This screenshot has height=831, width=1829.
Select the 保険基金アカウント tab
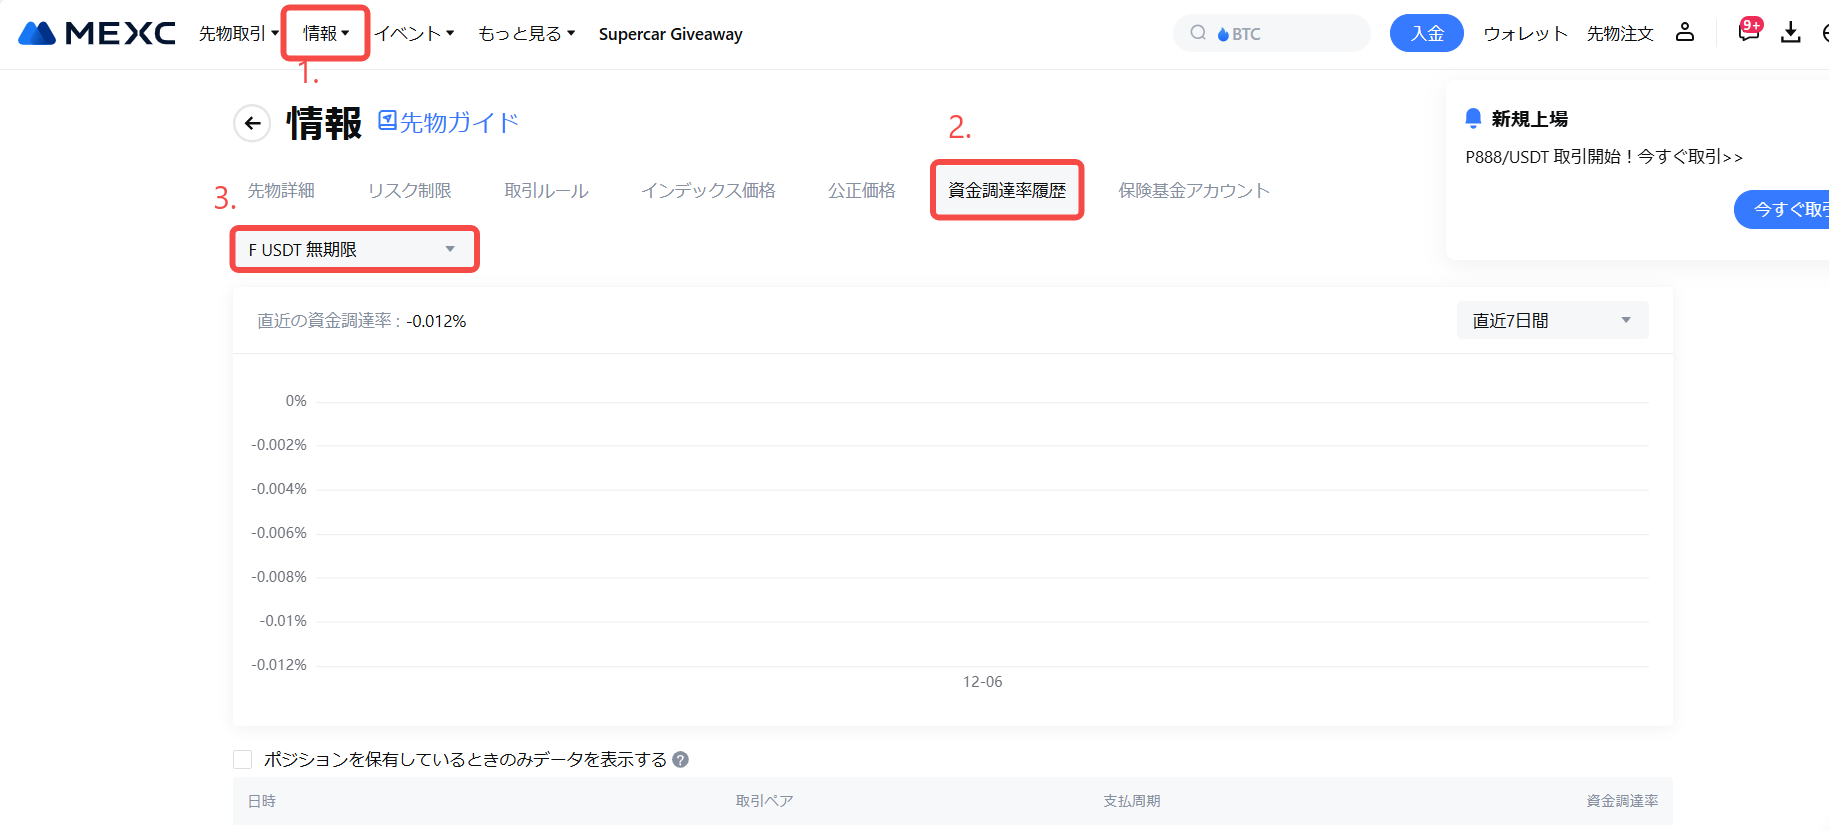tap(1193, 190)
